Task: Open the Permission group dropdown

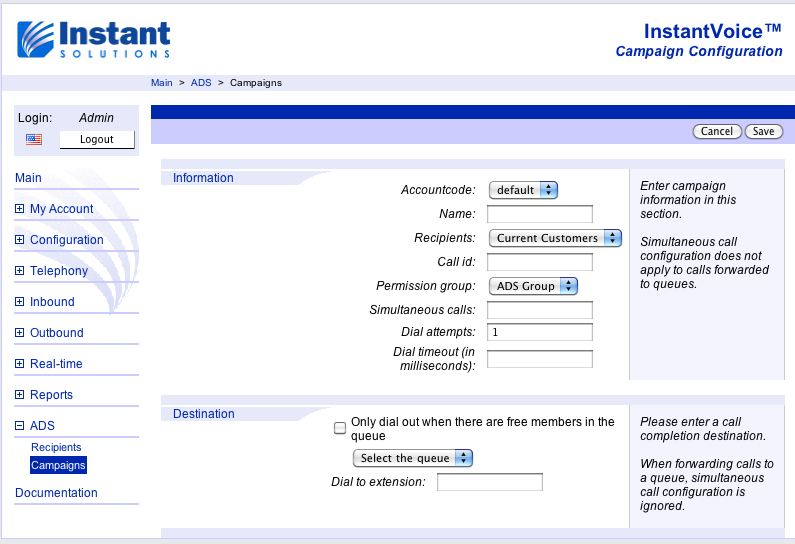Action: (533, 286)
